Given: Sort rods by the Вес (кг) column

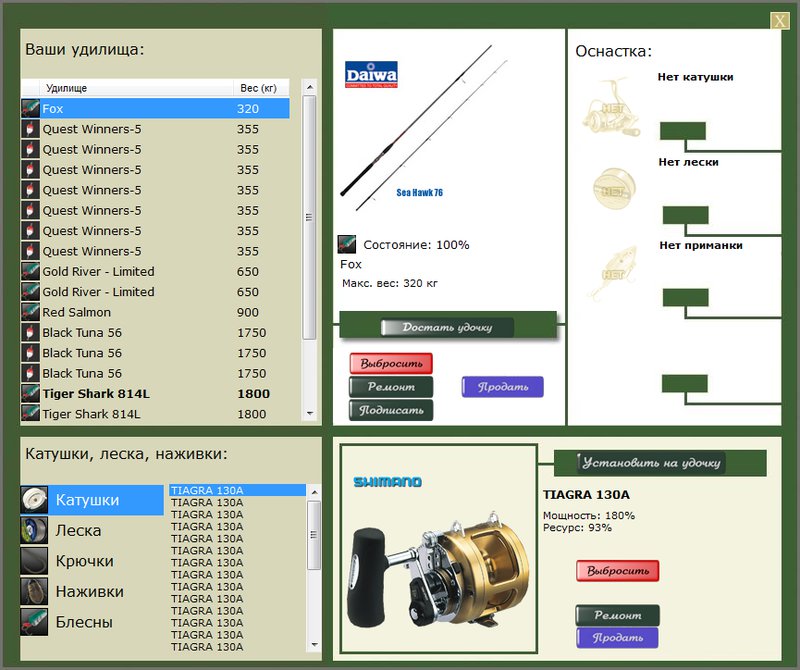Looking at the screenshot, I should [x=261, y=88].
